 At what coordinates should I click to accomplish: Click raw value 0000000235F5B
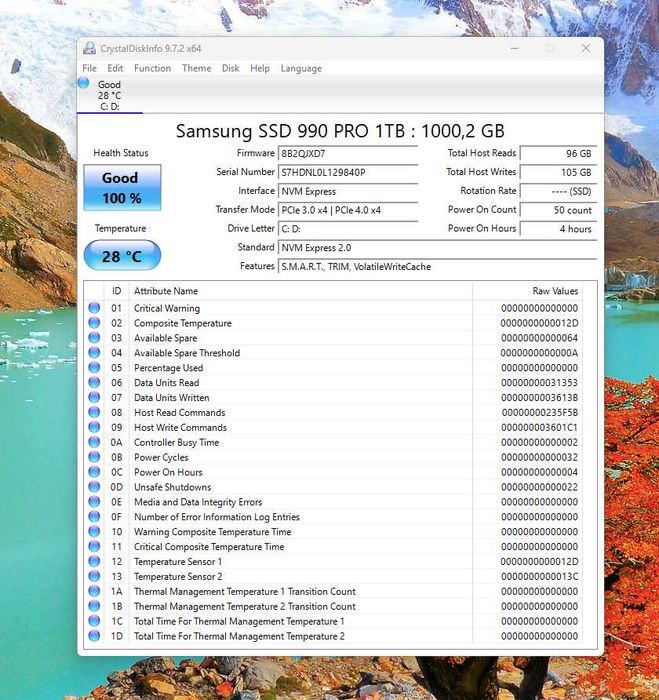(539, 412)
